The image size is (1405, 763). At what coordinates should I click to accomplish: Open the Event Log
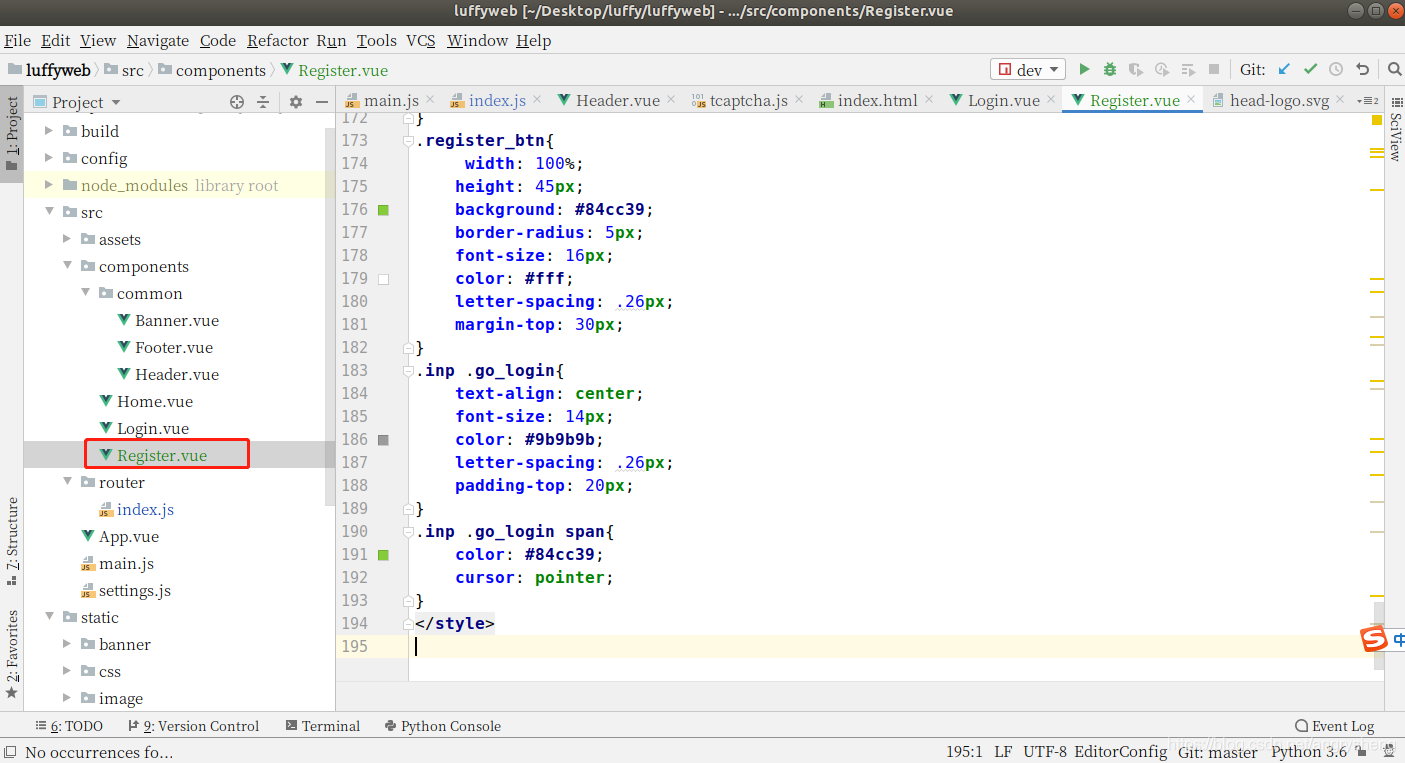[1334, 726]
